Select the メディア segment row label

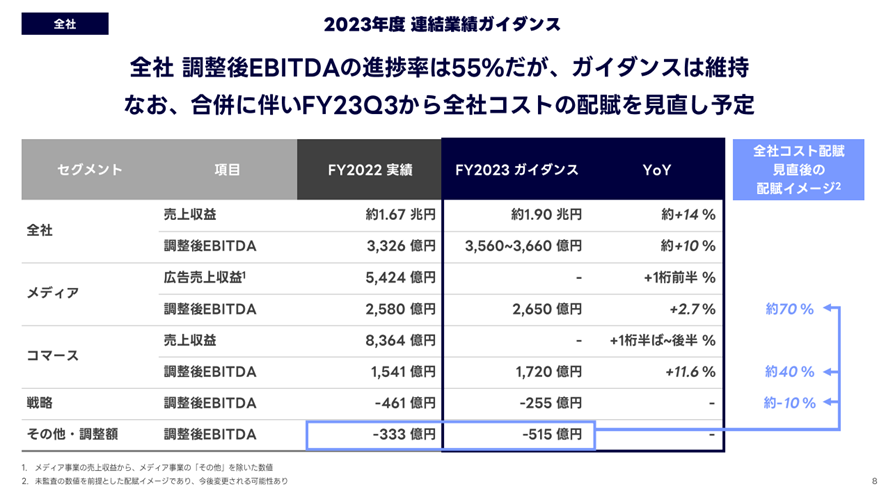[54, 293]
